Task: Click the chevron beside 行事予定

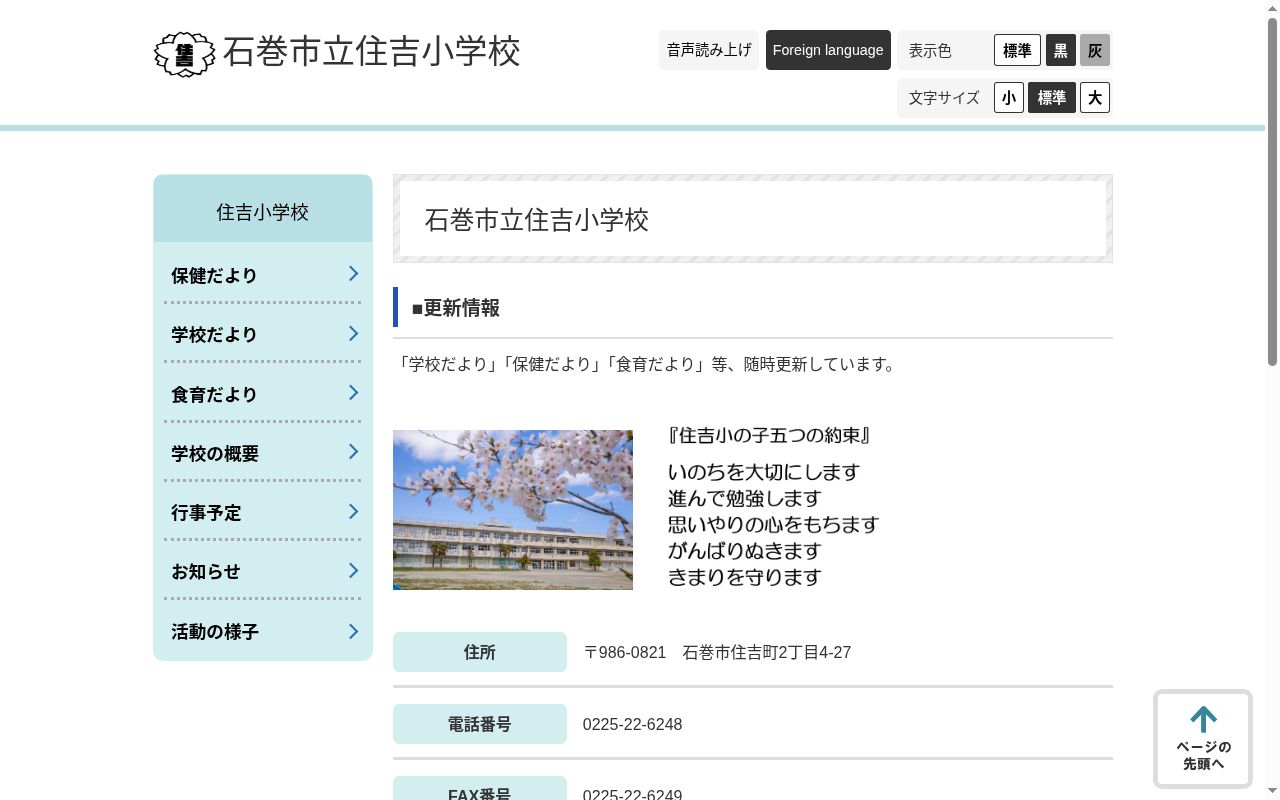Action: click(353, 512)
